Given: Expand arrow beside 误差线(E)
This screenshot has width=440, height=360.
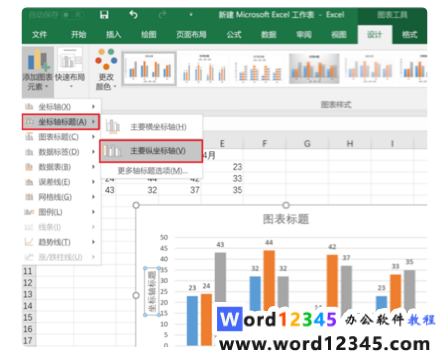Looking at the screenshot, I should [93, 182].
